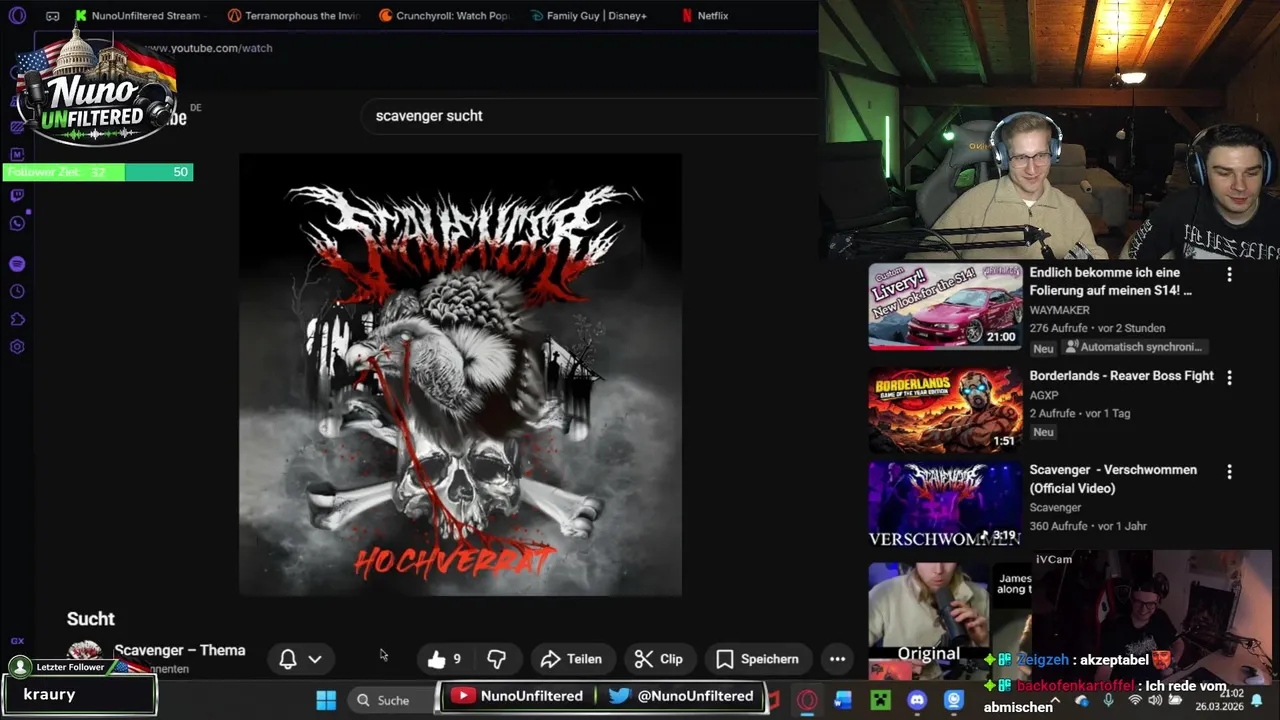Click title 'Endlich bekomme ich eine Folierung'

(1111, 281)
